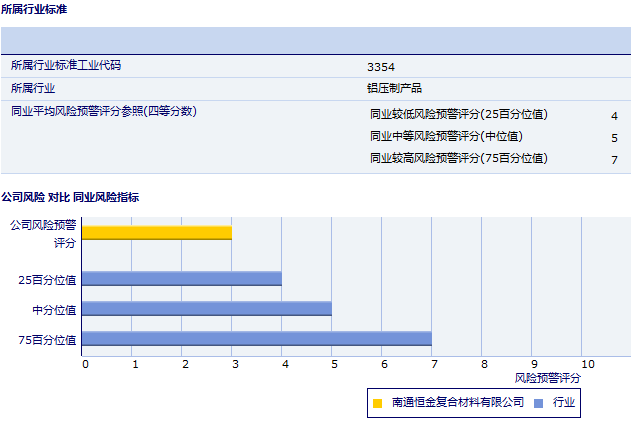642x423 pixels.
Task: Click the 同业中等风险预警评分(中位值) label
Action: [446, 136]
